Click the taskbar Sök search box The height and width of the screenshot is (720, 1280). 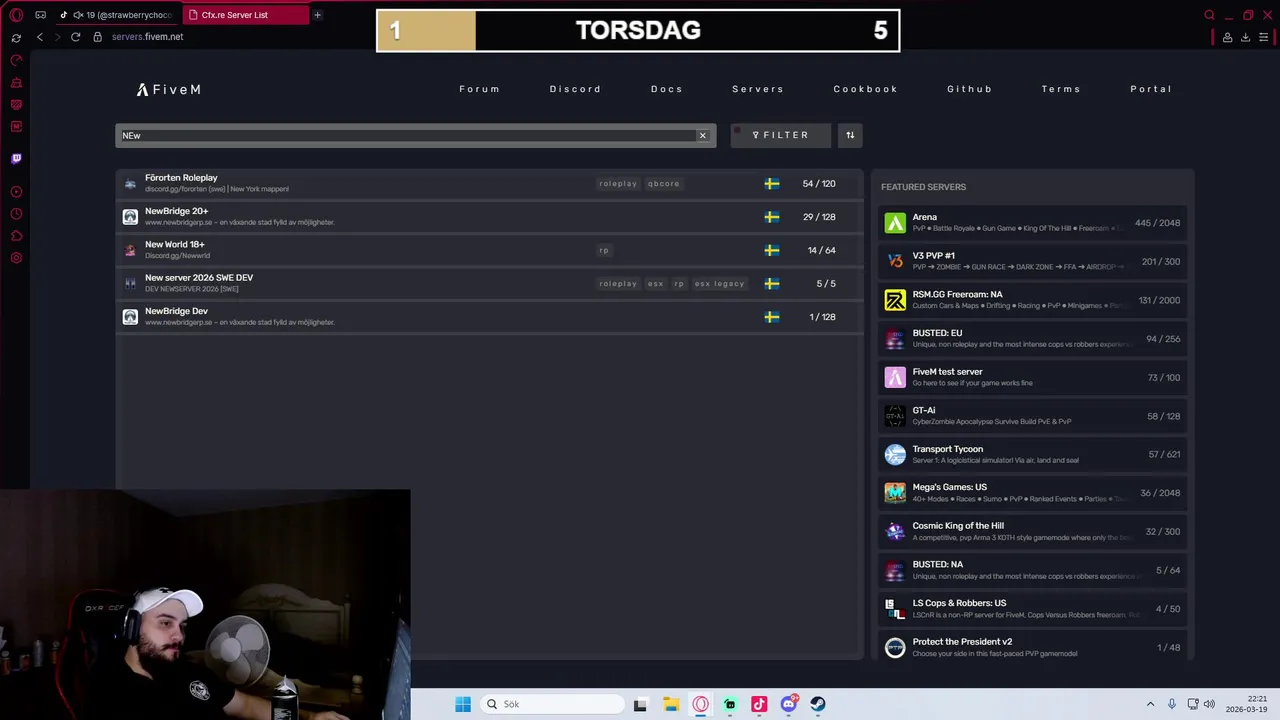tap(551, 704)
